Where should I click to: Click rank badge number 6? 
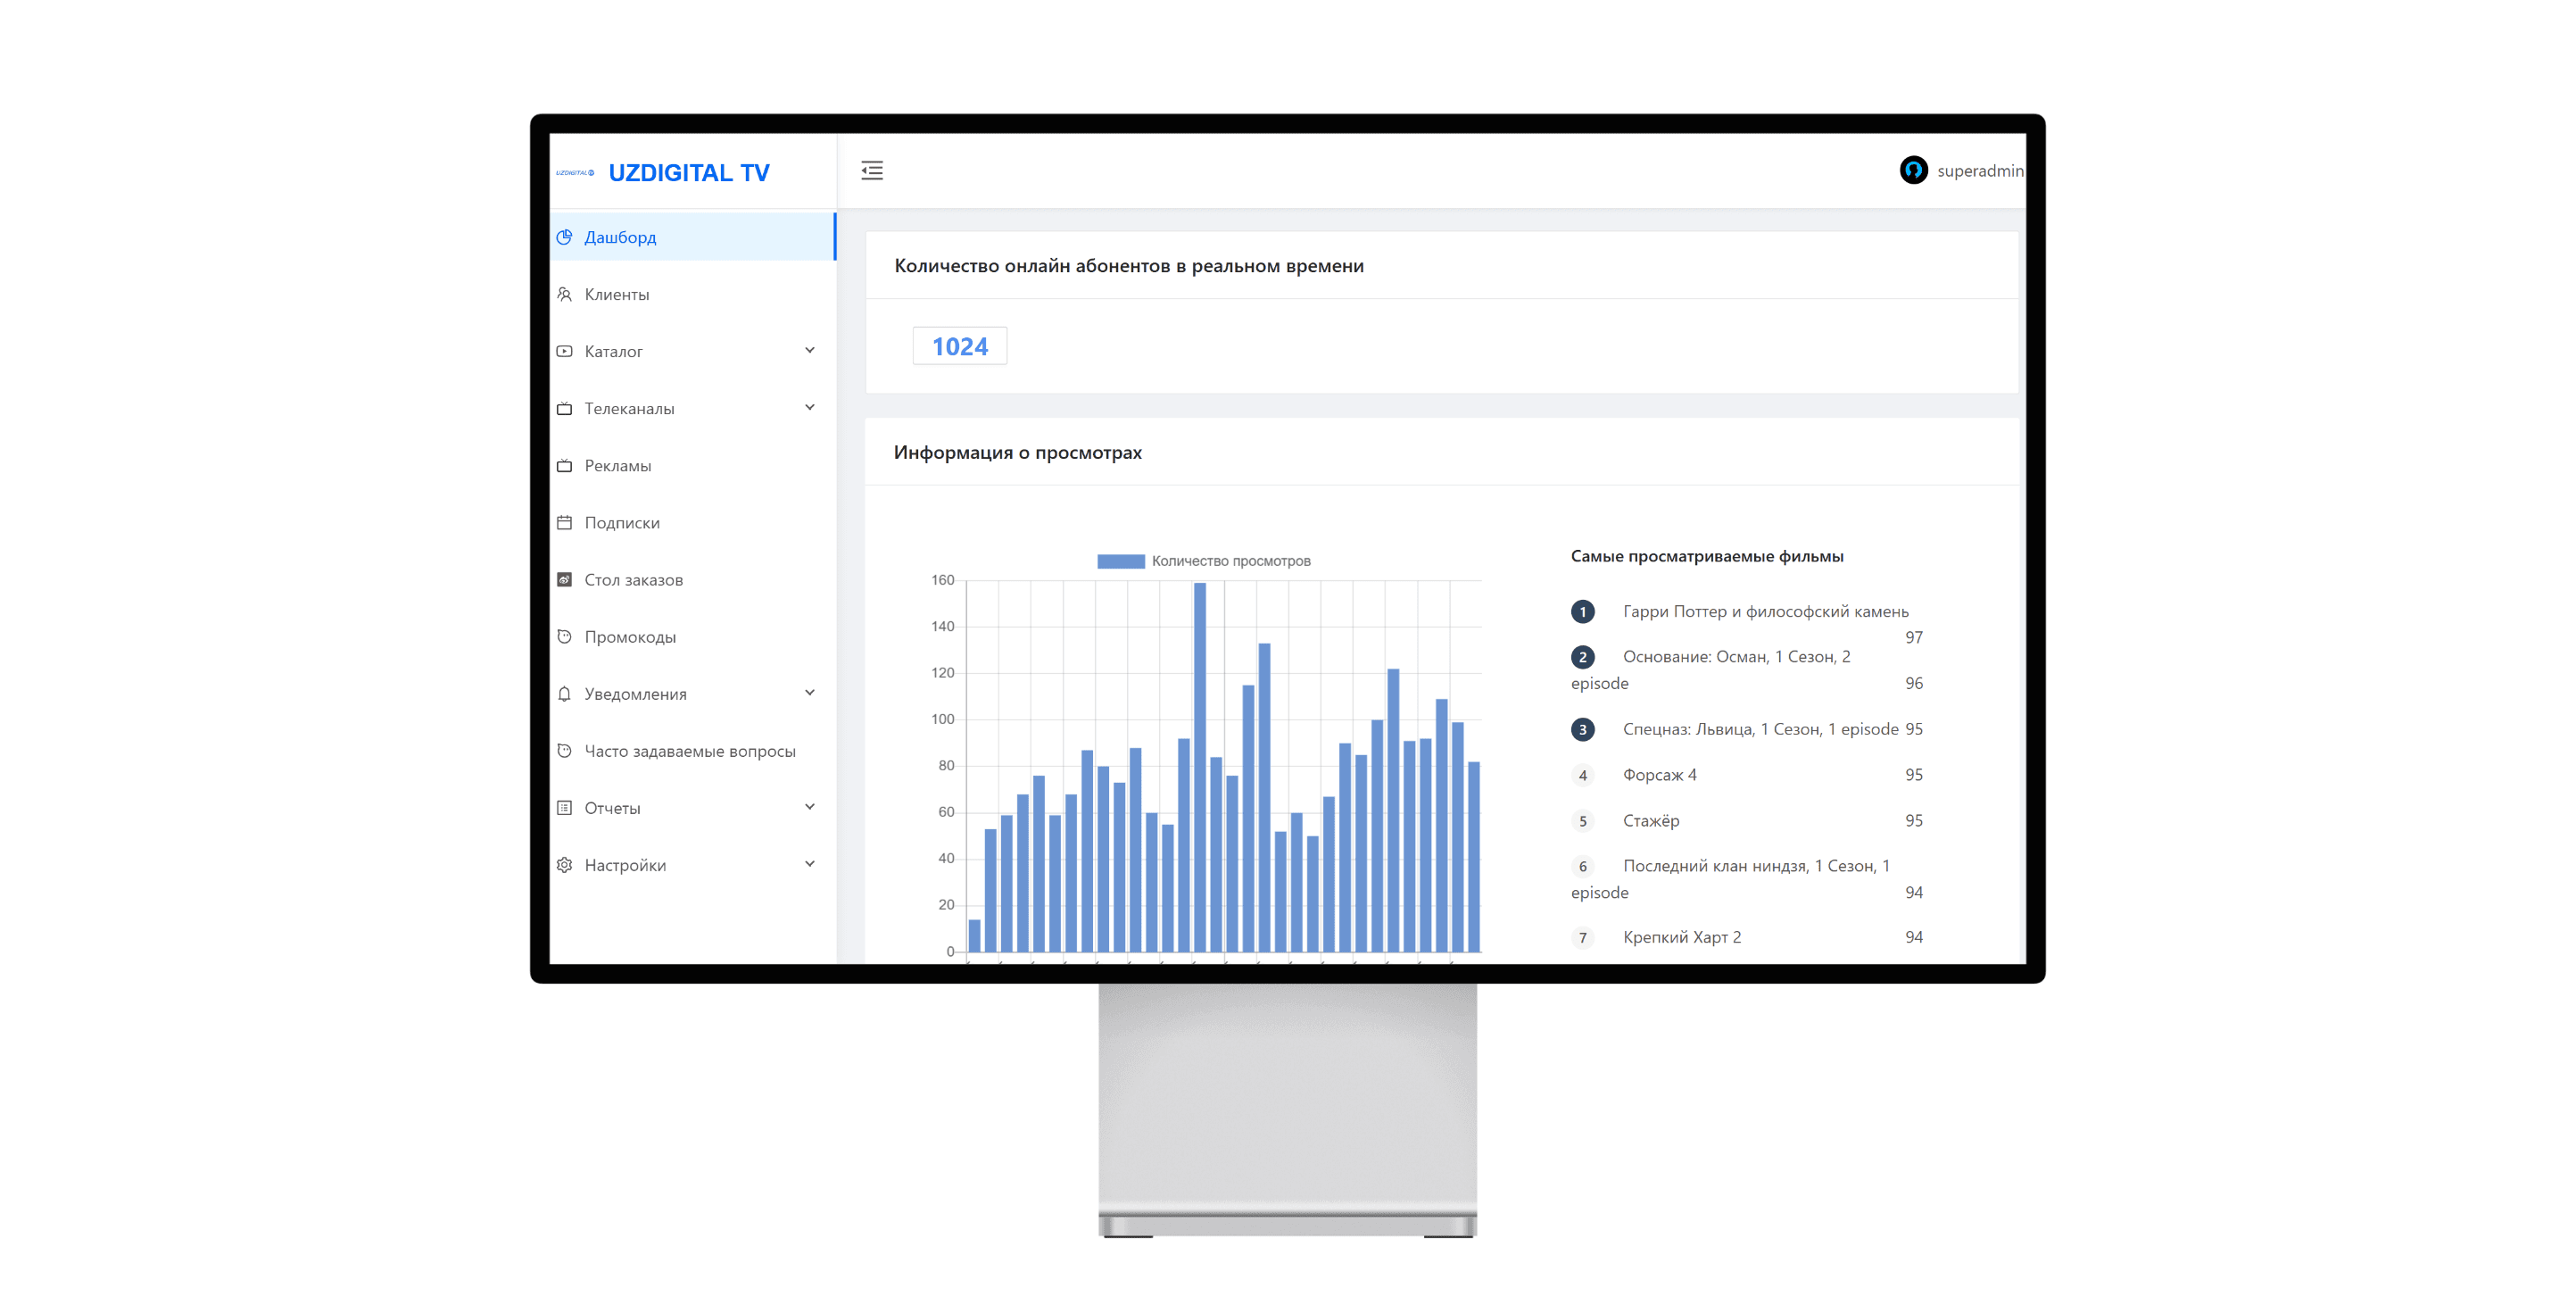point(1582,866)
